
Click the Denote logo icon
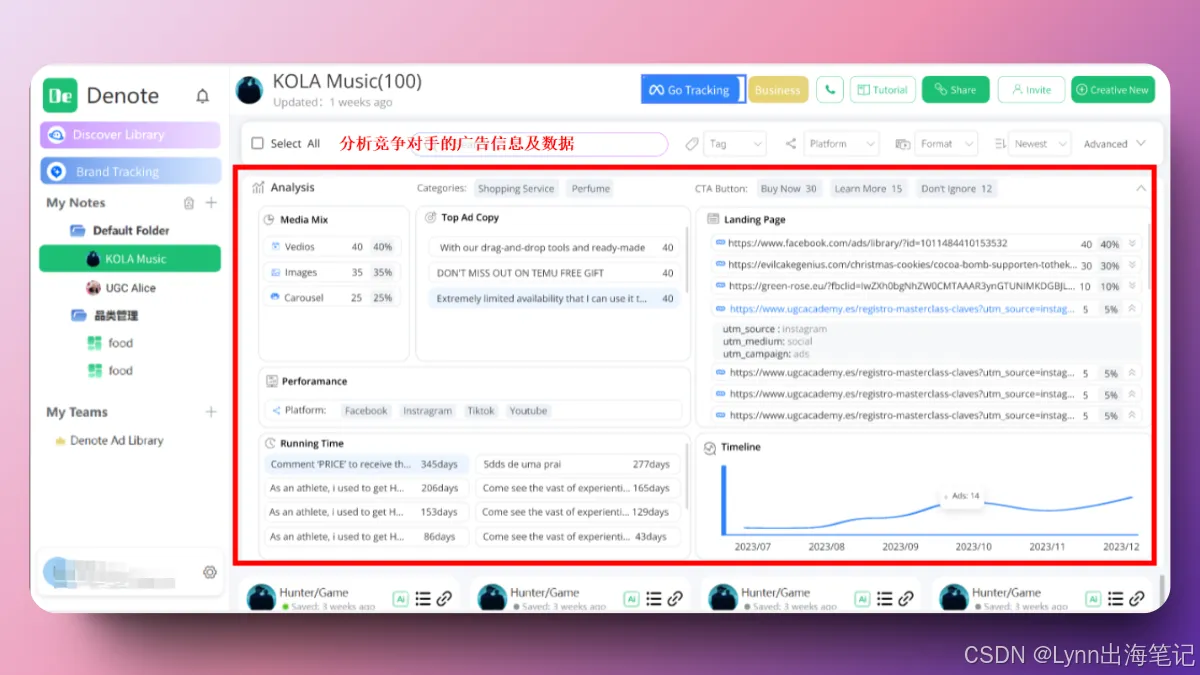coord(60,96)
